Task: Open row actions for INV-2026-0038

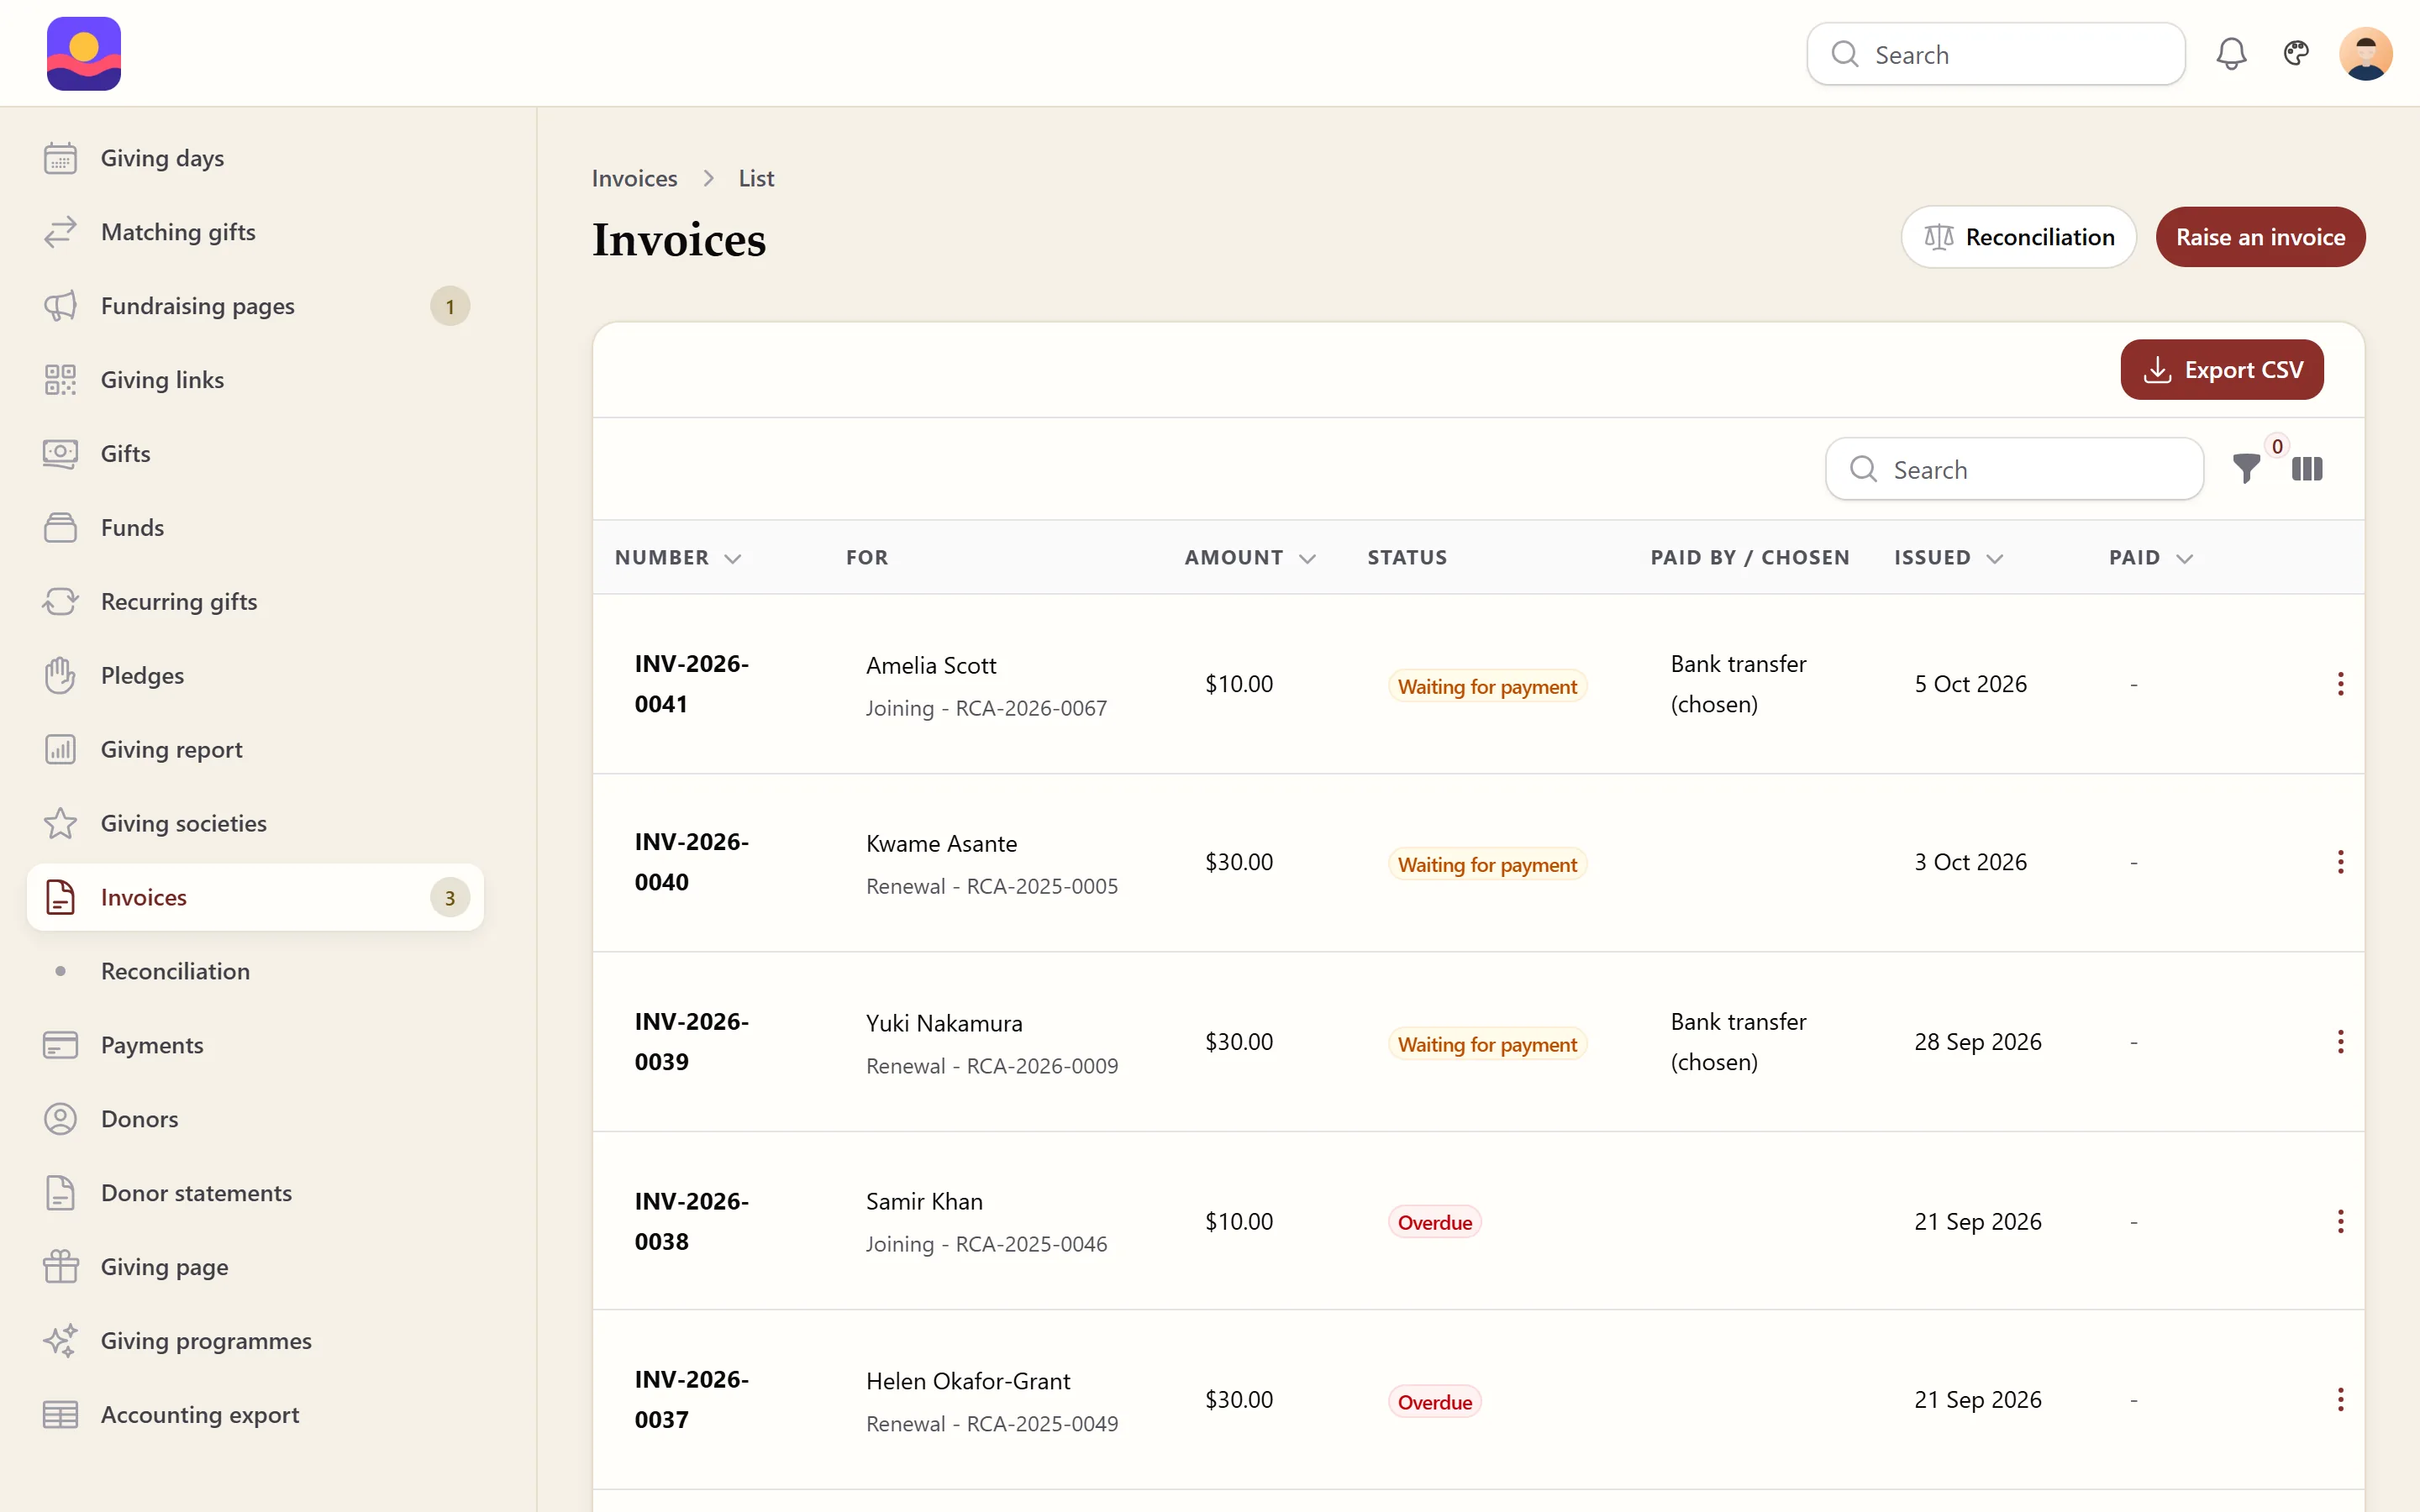Action: (x=2340, y=1221)
